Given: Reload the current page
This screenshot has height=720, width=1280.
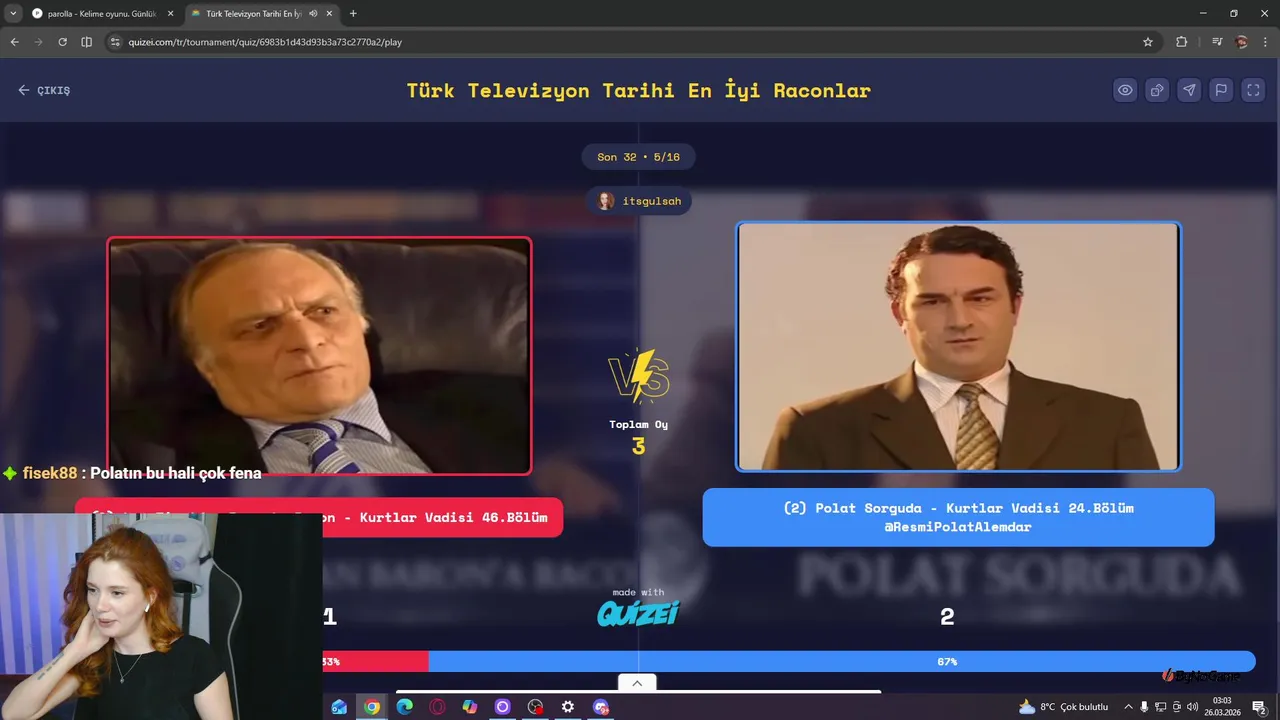Looking at the screenshot, I should tap(62, 42).
